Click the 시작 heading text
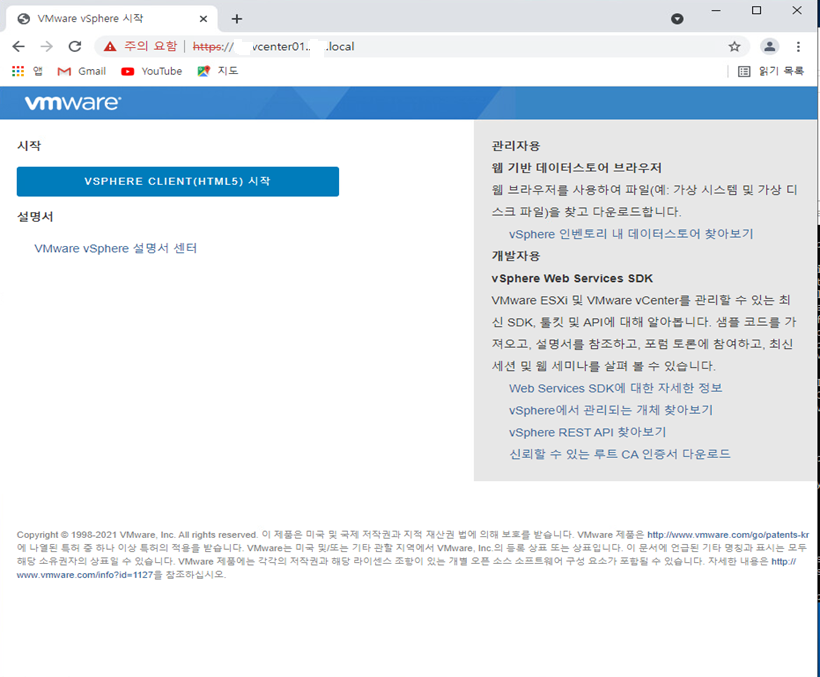The width and height of the screenshot is (820, 677). [x=29, y=145]
